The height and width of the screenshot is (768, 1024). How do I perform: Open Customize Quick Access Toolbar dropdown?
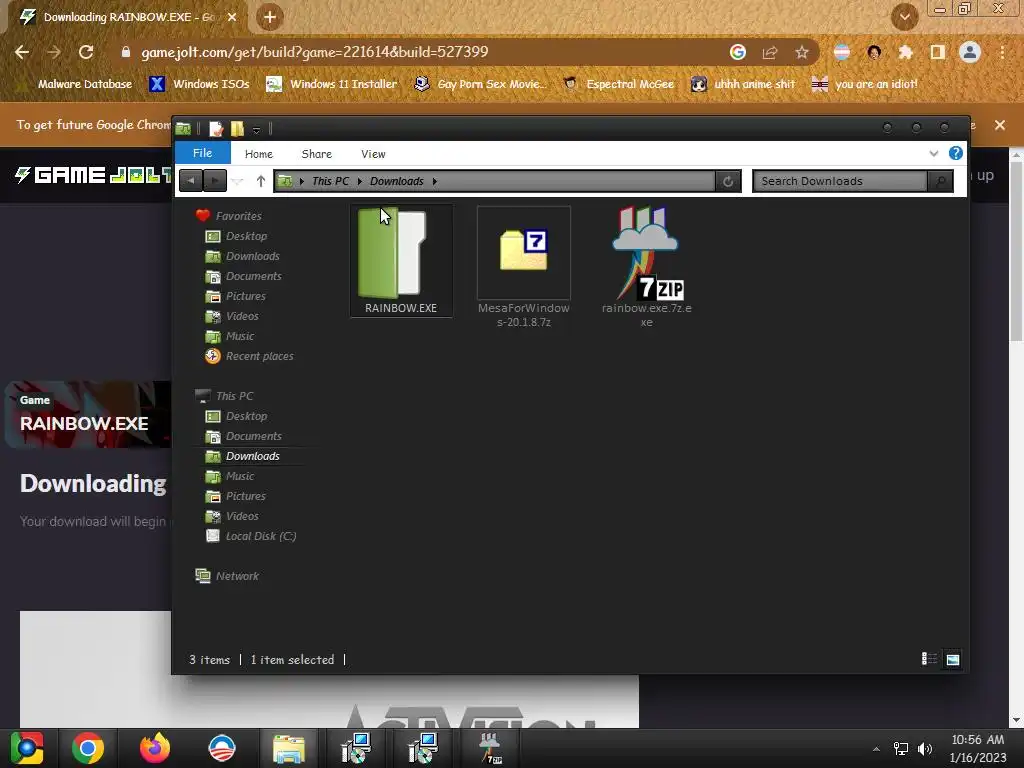[257, 129]
